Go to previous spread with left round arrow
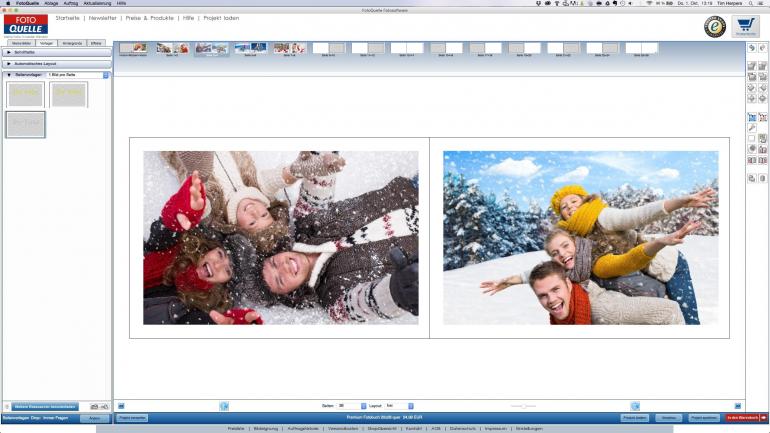770x433 pixels. click(x=224, y=406)
